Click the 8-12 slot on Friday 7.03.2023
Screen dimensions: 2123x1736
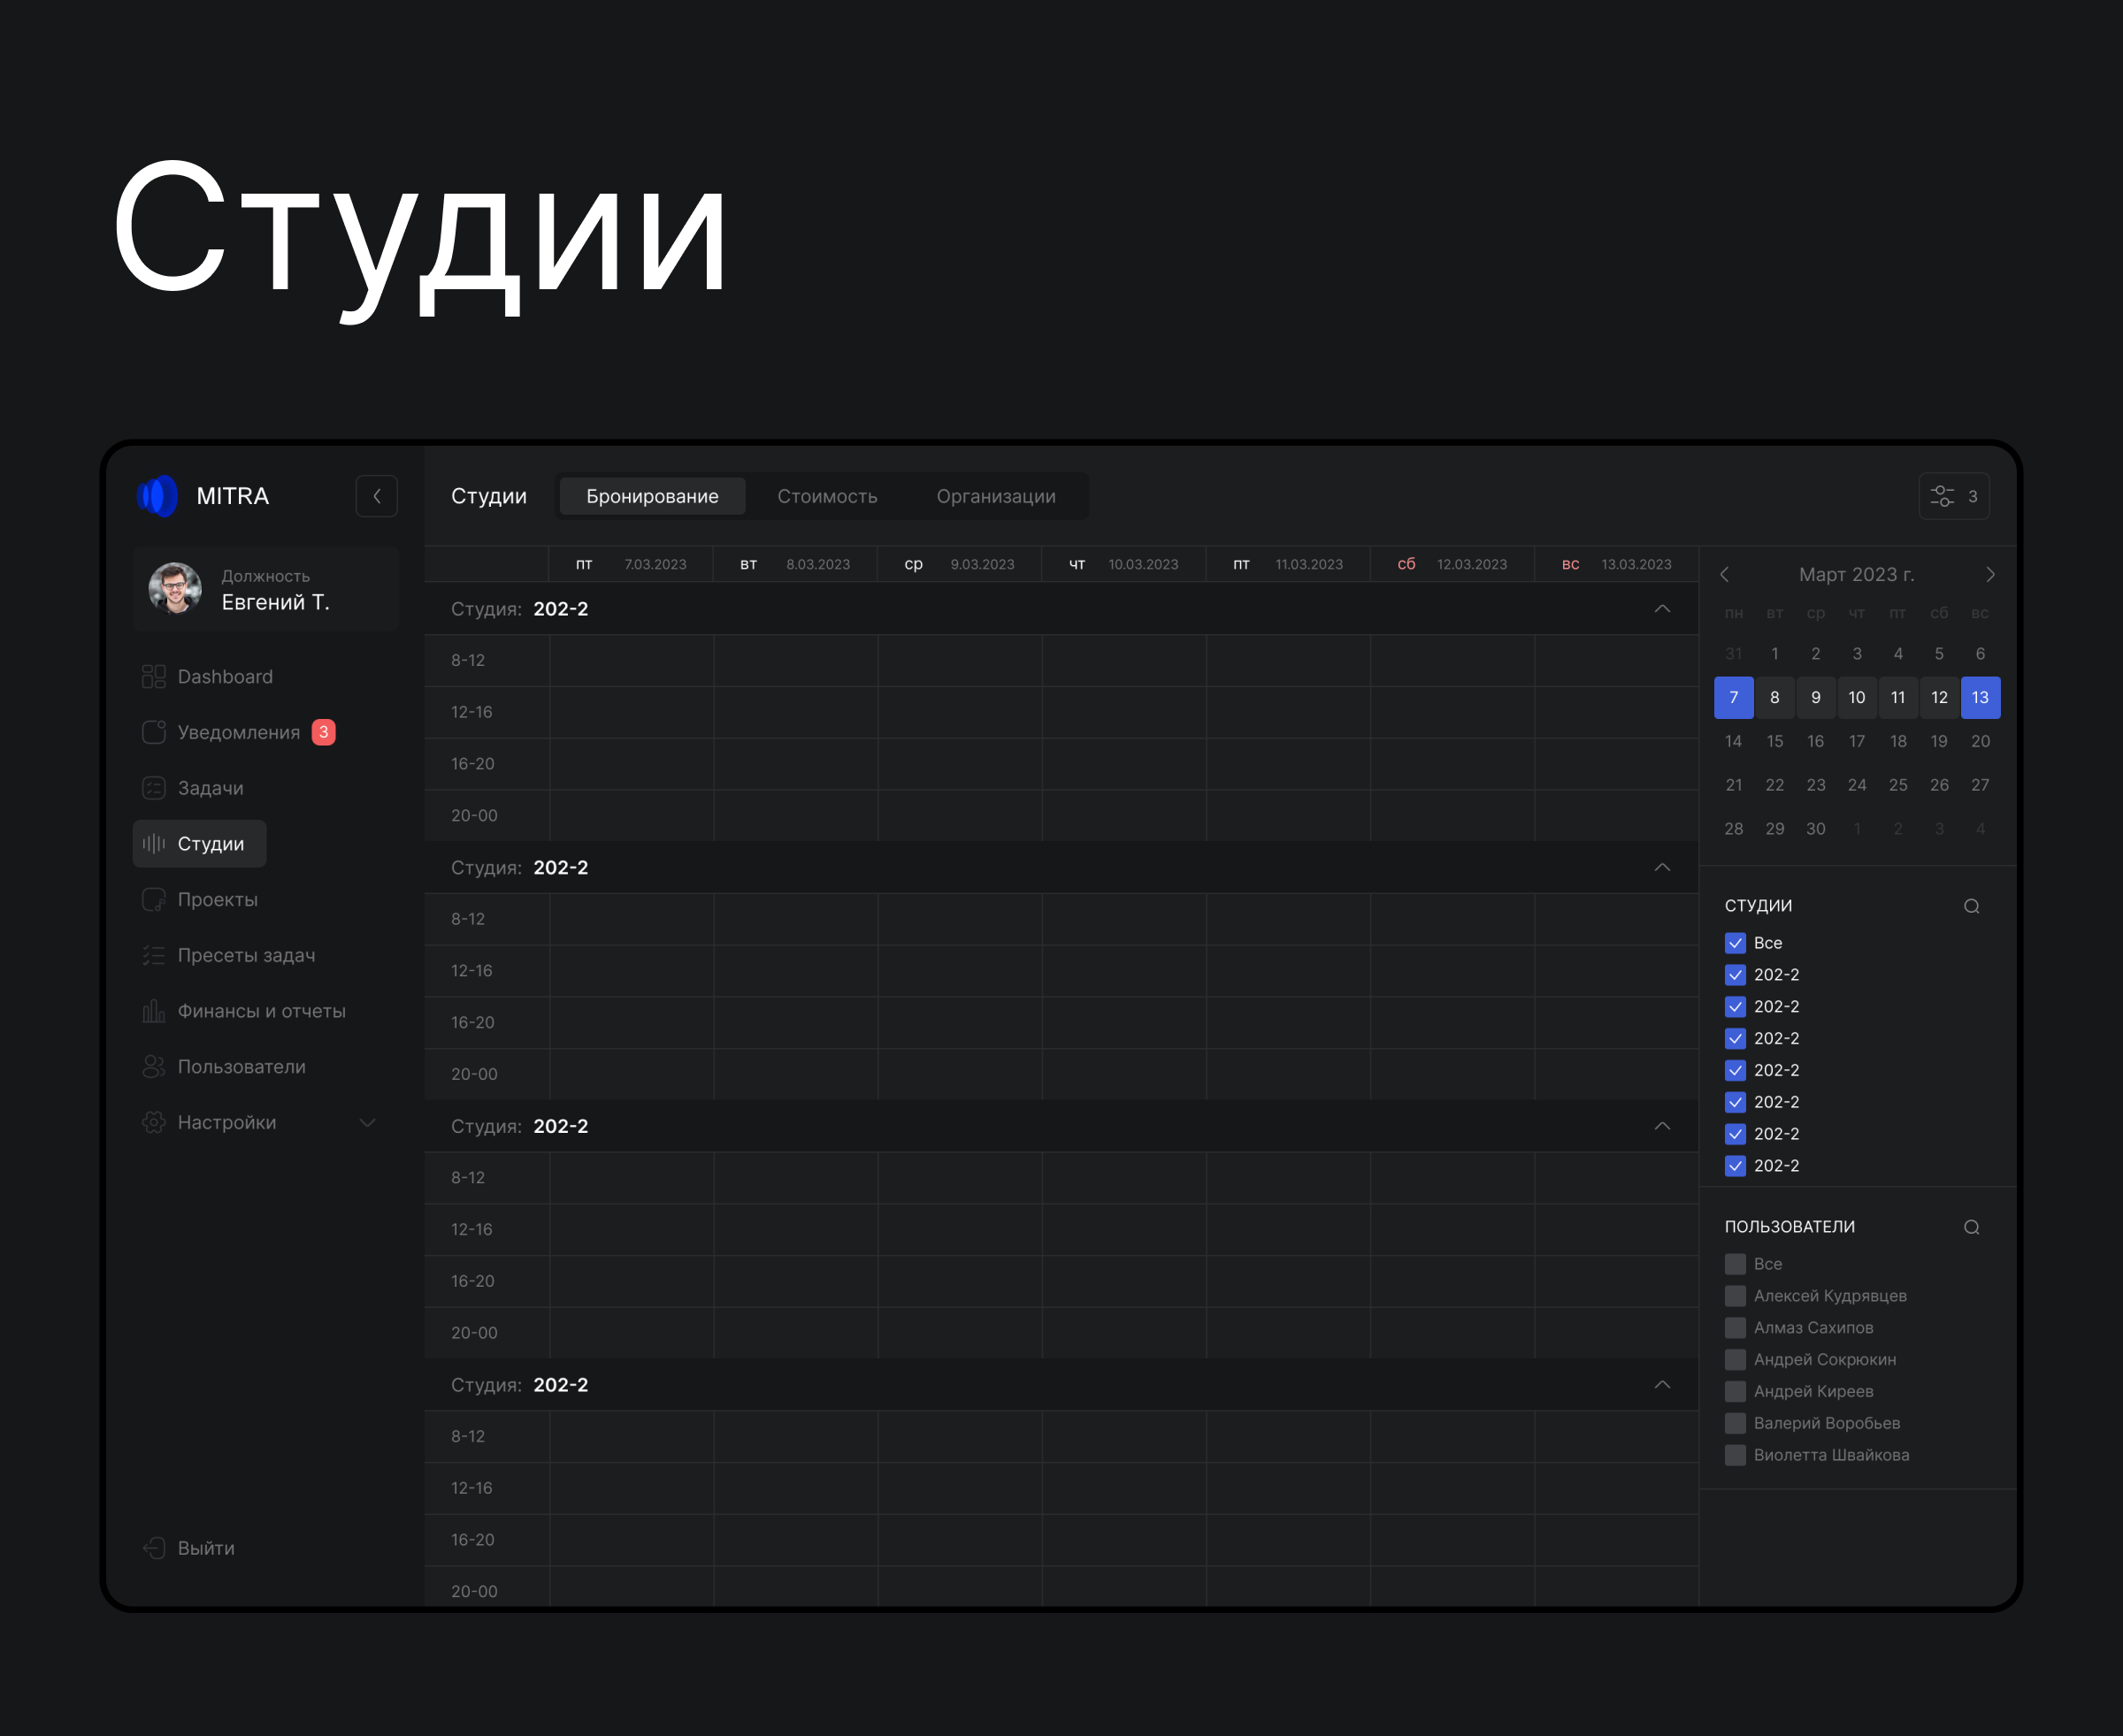tap(631, 660)
